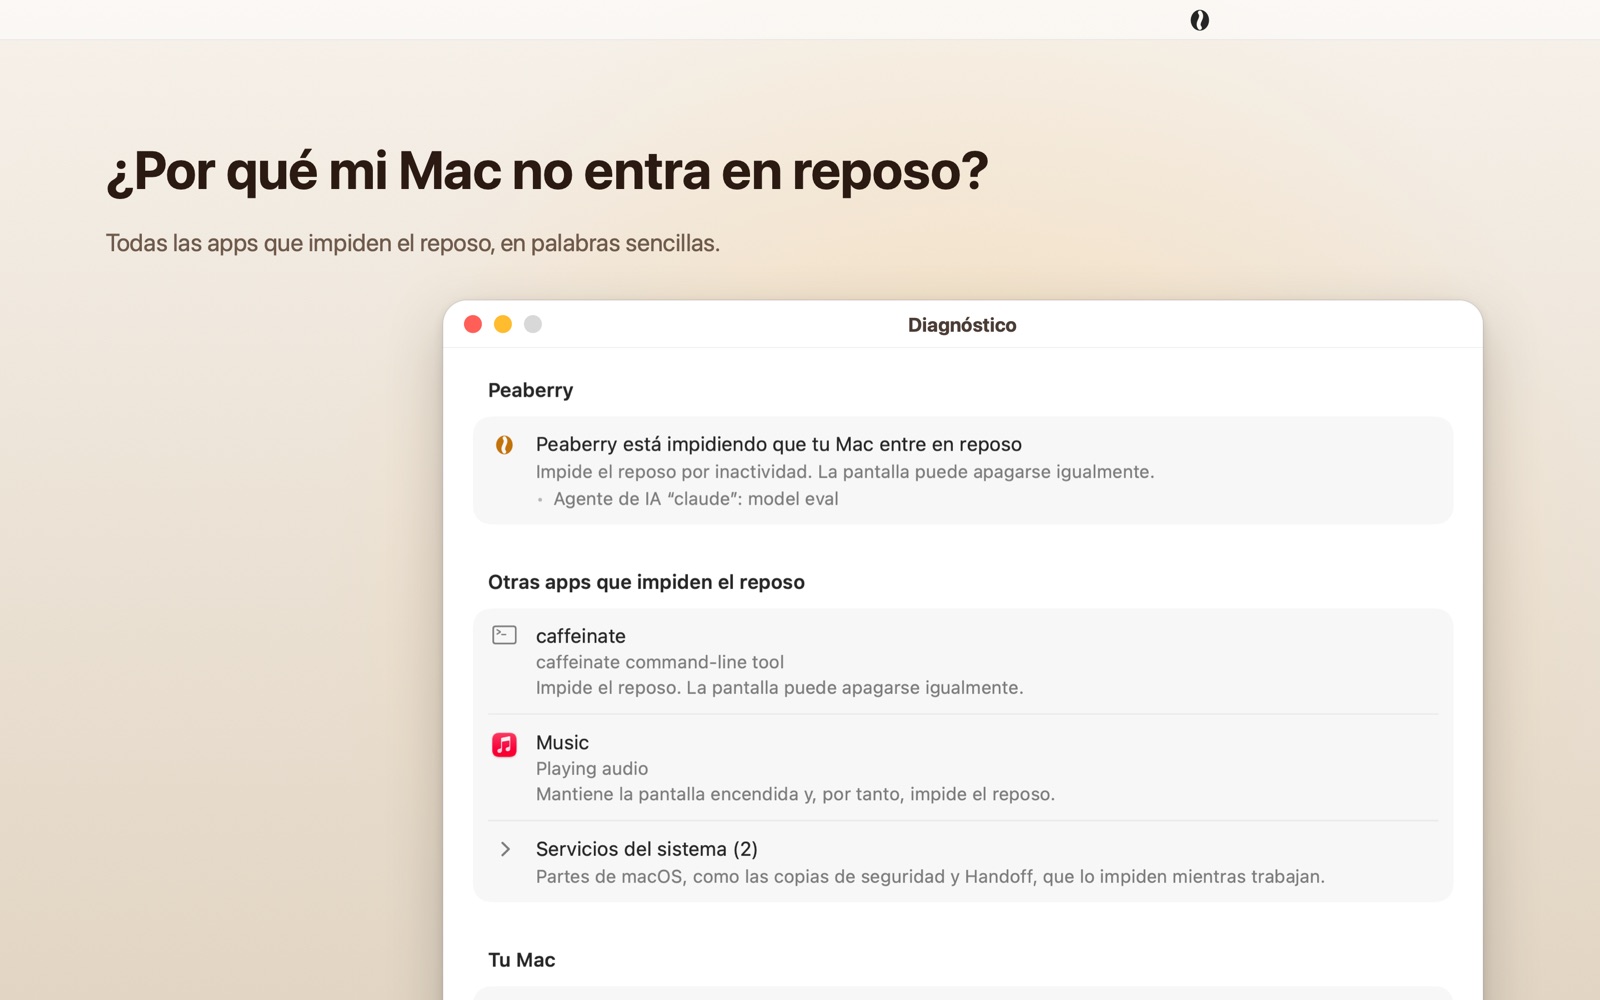Click the caffeinate command-line tool description

[x=660, y=662]
